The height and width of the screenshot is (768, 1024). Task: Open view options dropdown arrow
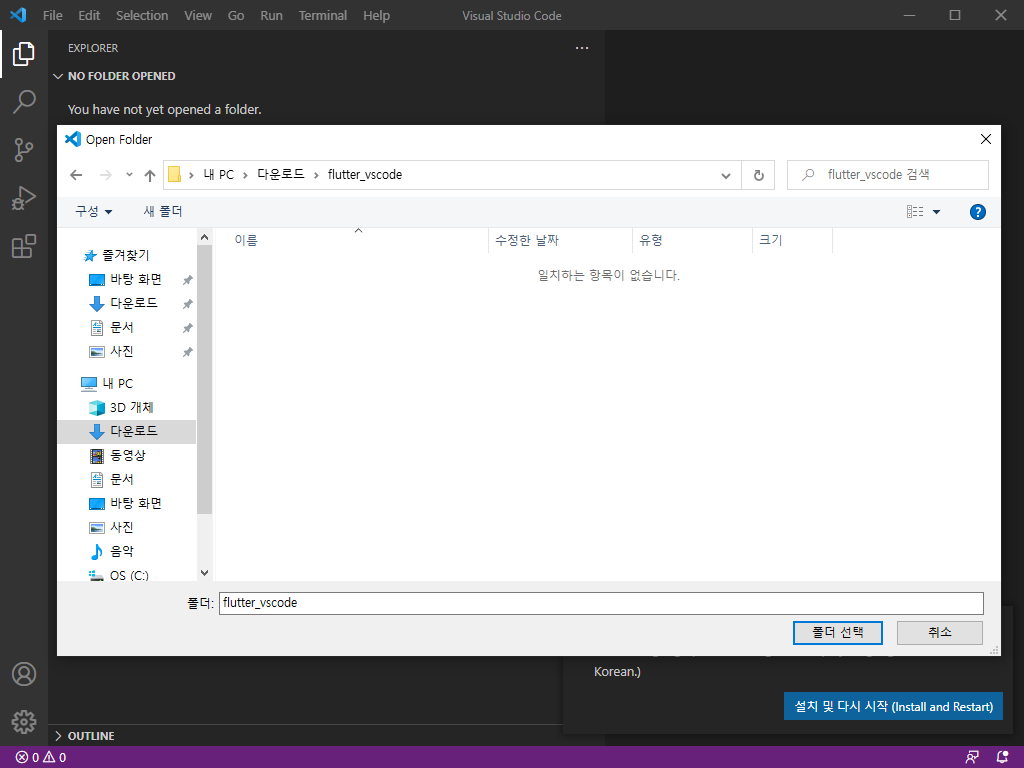coord(936,212)
